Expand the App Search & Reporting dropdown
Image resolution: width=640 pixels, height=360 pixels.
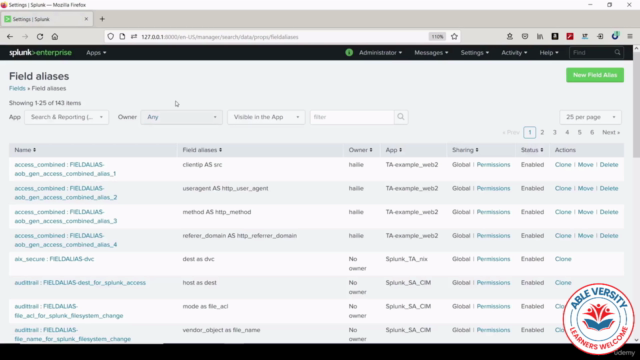tap(67, 117)
